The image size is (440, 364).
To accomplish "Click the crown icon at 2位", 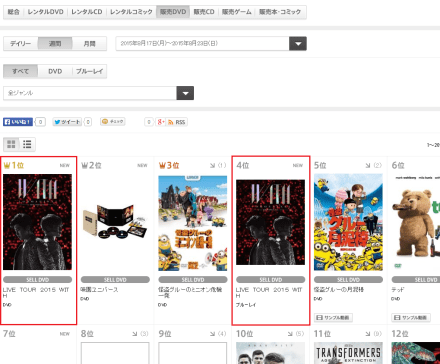I will pos(84,165).
